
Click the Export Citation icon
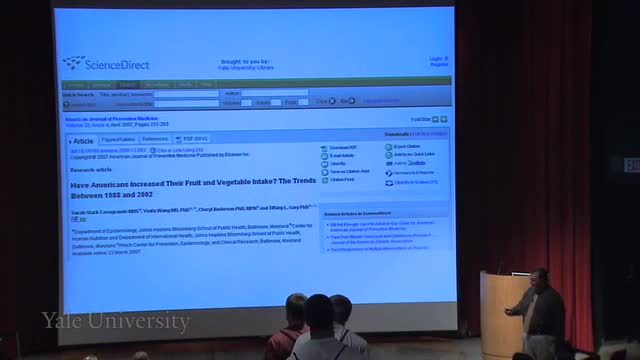pyautogui.click(x=388, y=147)
